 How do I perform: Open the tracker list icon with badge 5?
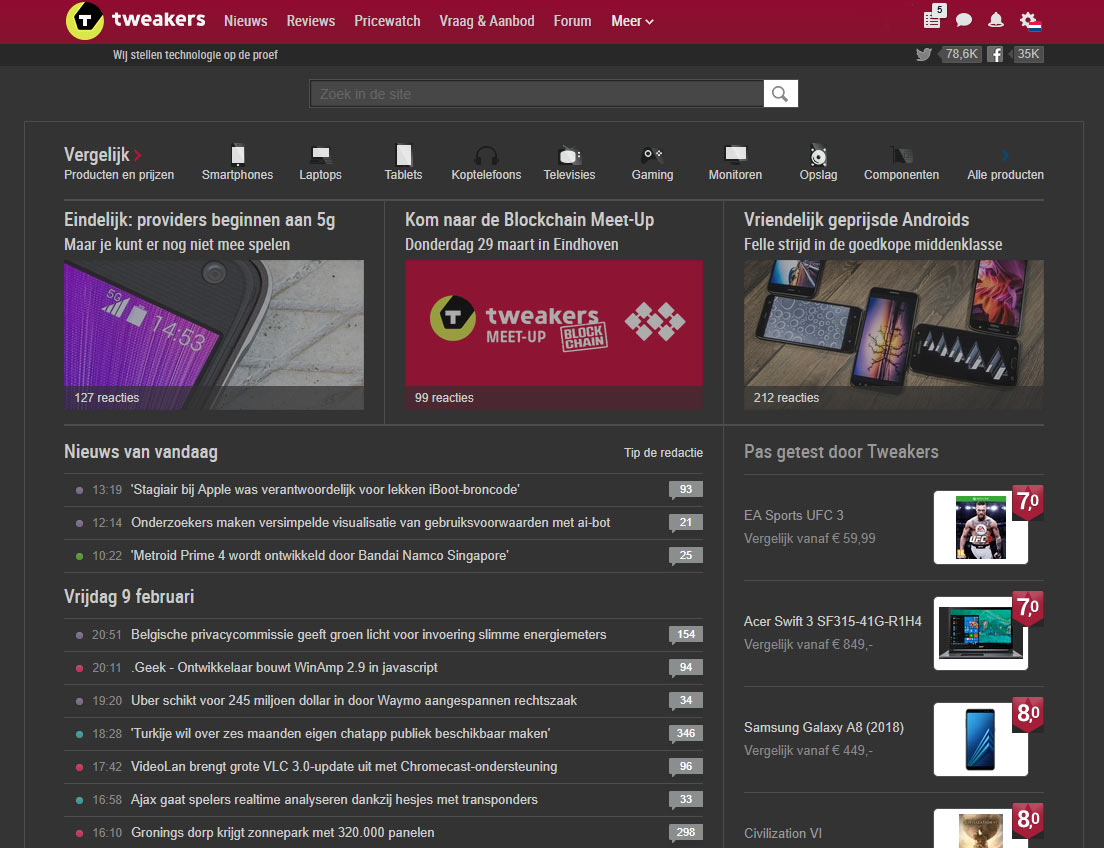click(x=932, y=20)
